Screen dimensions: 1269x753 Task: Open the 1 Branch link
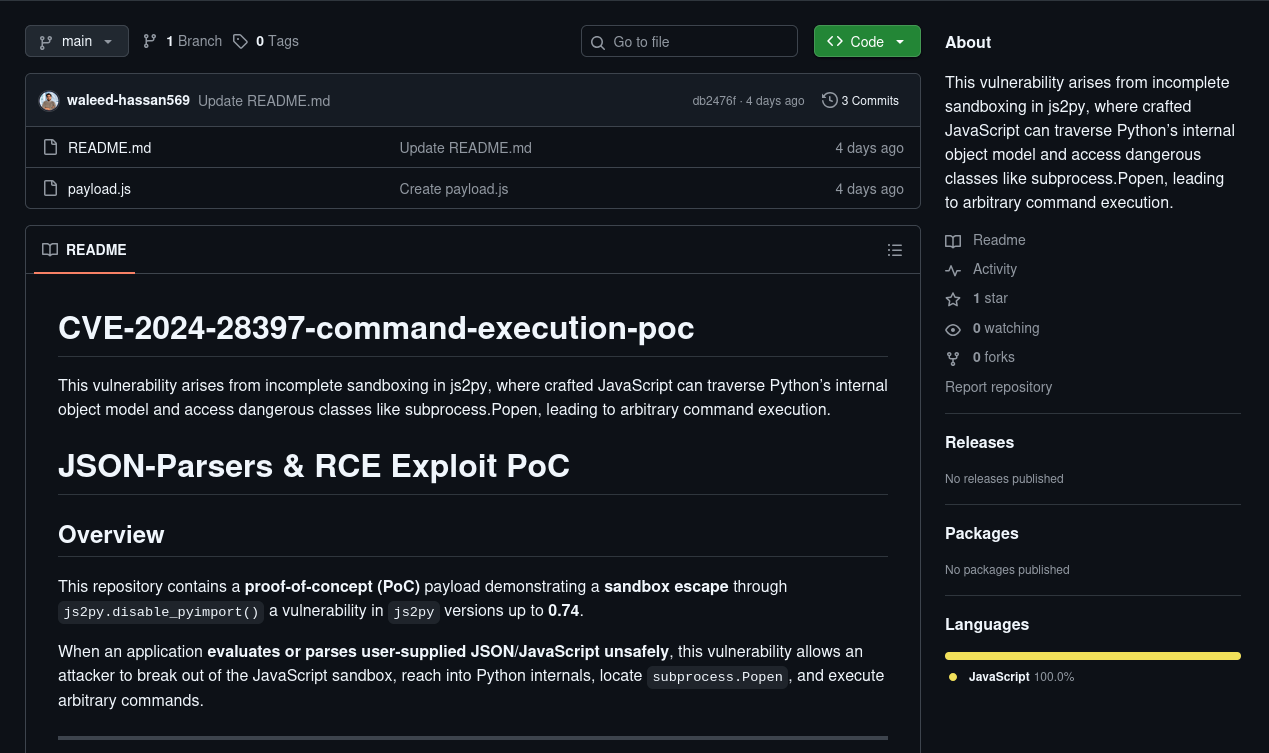point(183,41)
